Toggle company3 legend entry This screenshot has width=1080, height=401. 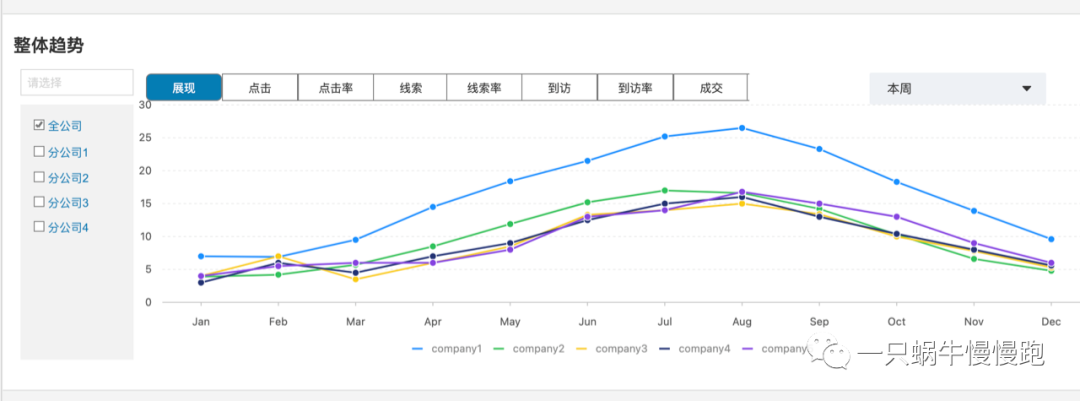click(612, 349)
